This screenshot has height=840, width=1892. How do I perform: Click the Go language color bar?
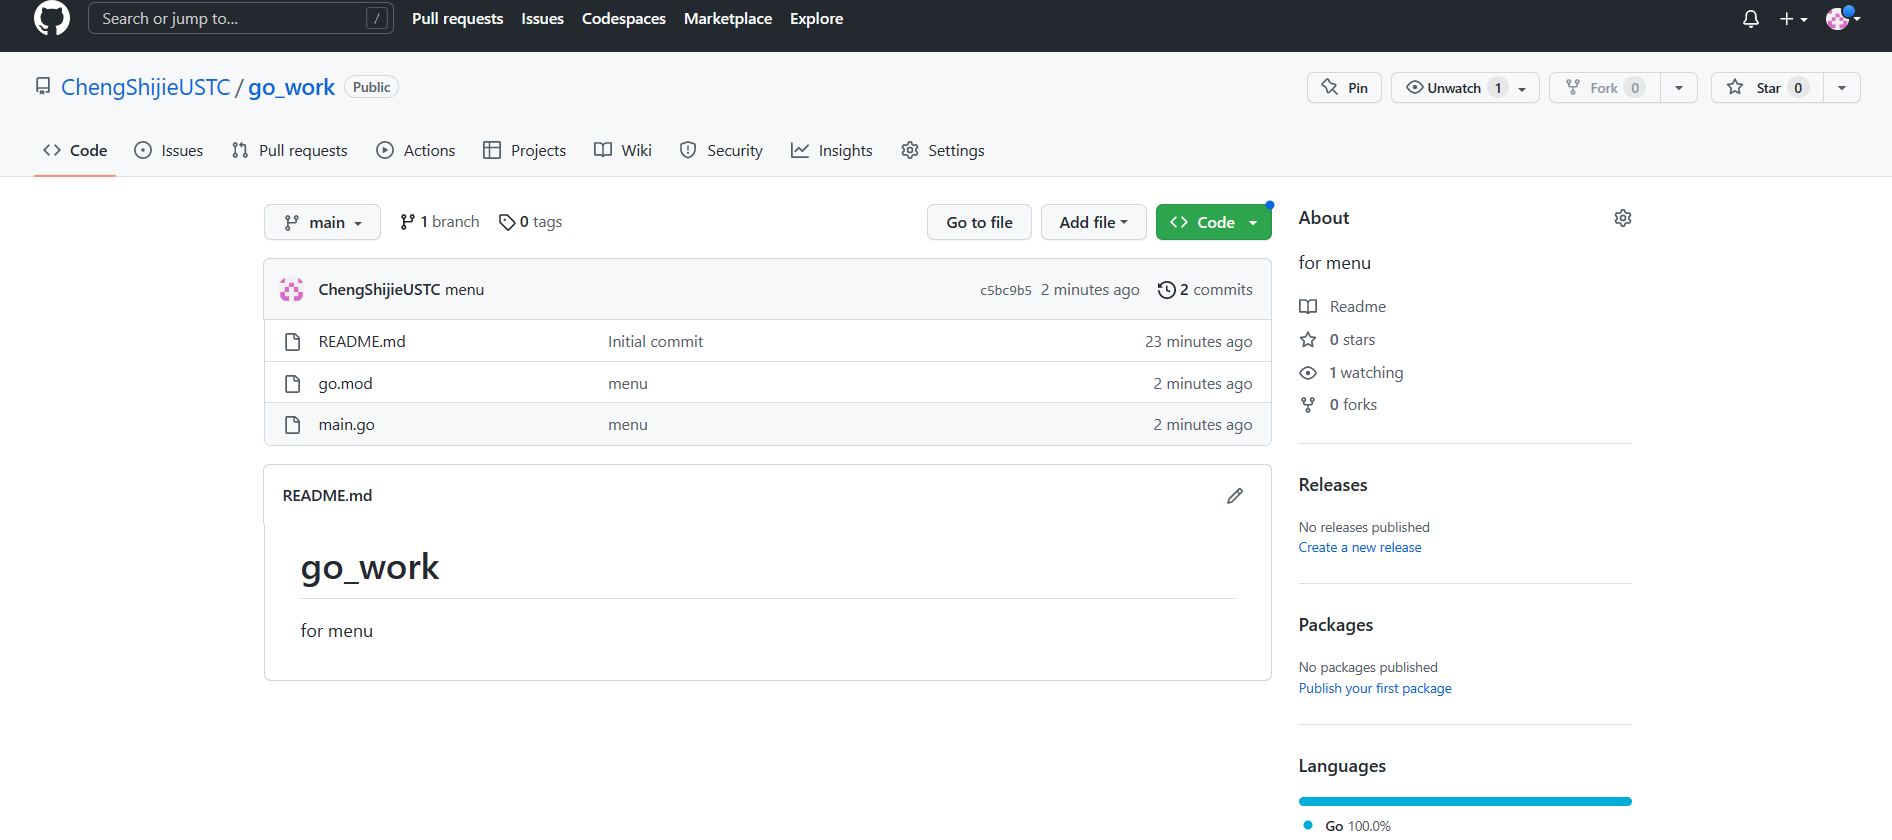coord(1464,801)
